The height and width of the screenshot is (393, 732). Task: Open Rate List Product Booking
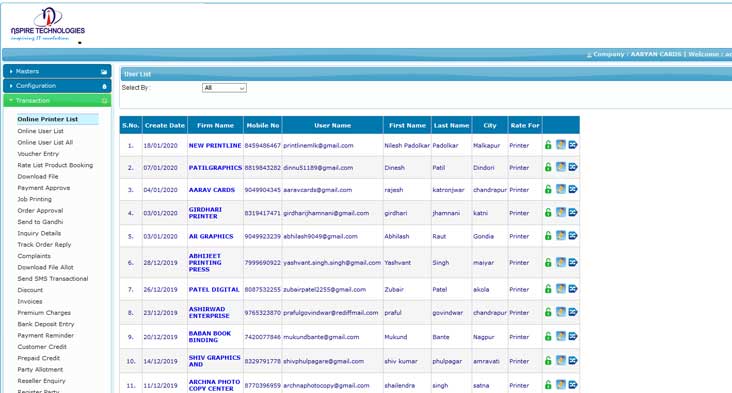click(55, 165)
